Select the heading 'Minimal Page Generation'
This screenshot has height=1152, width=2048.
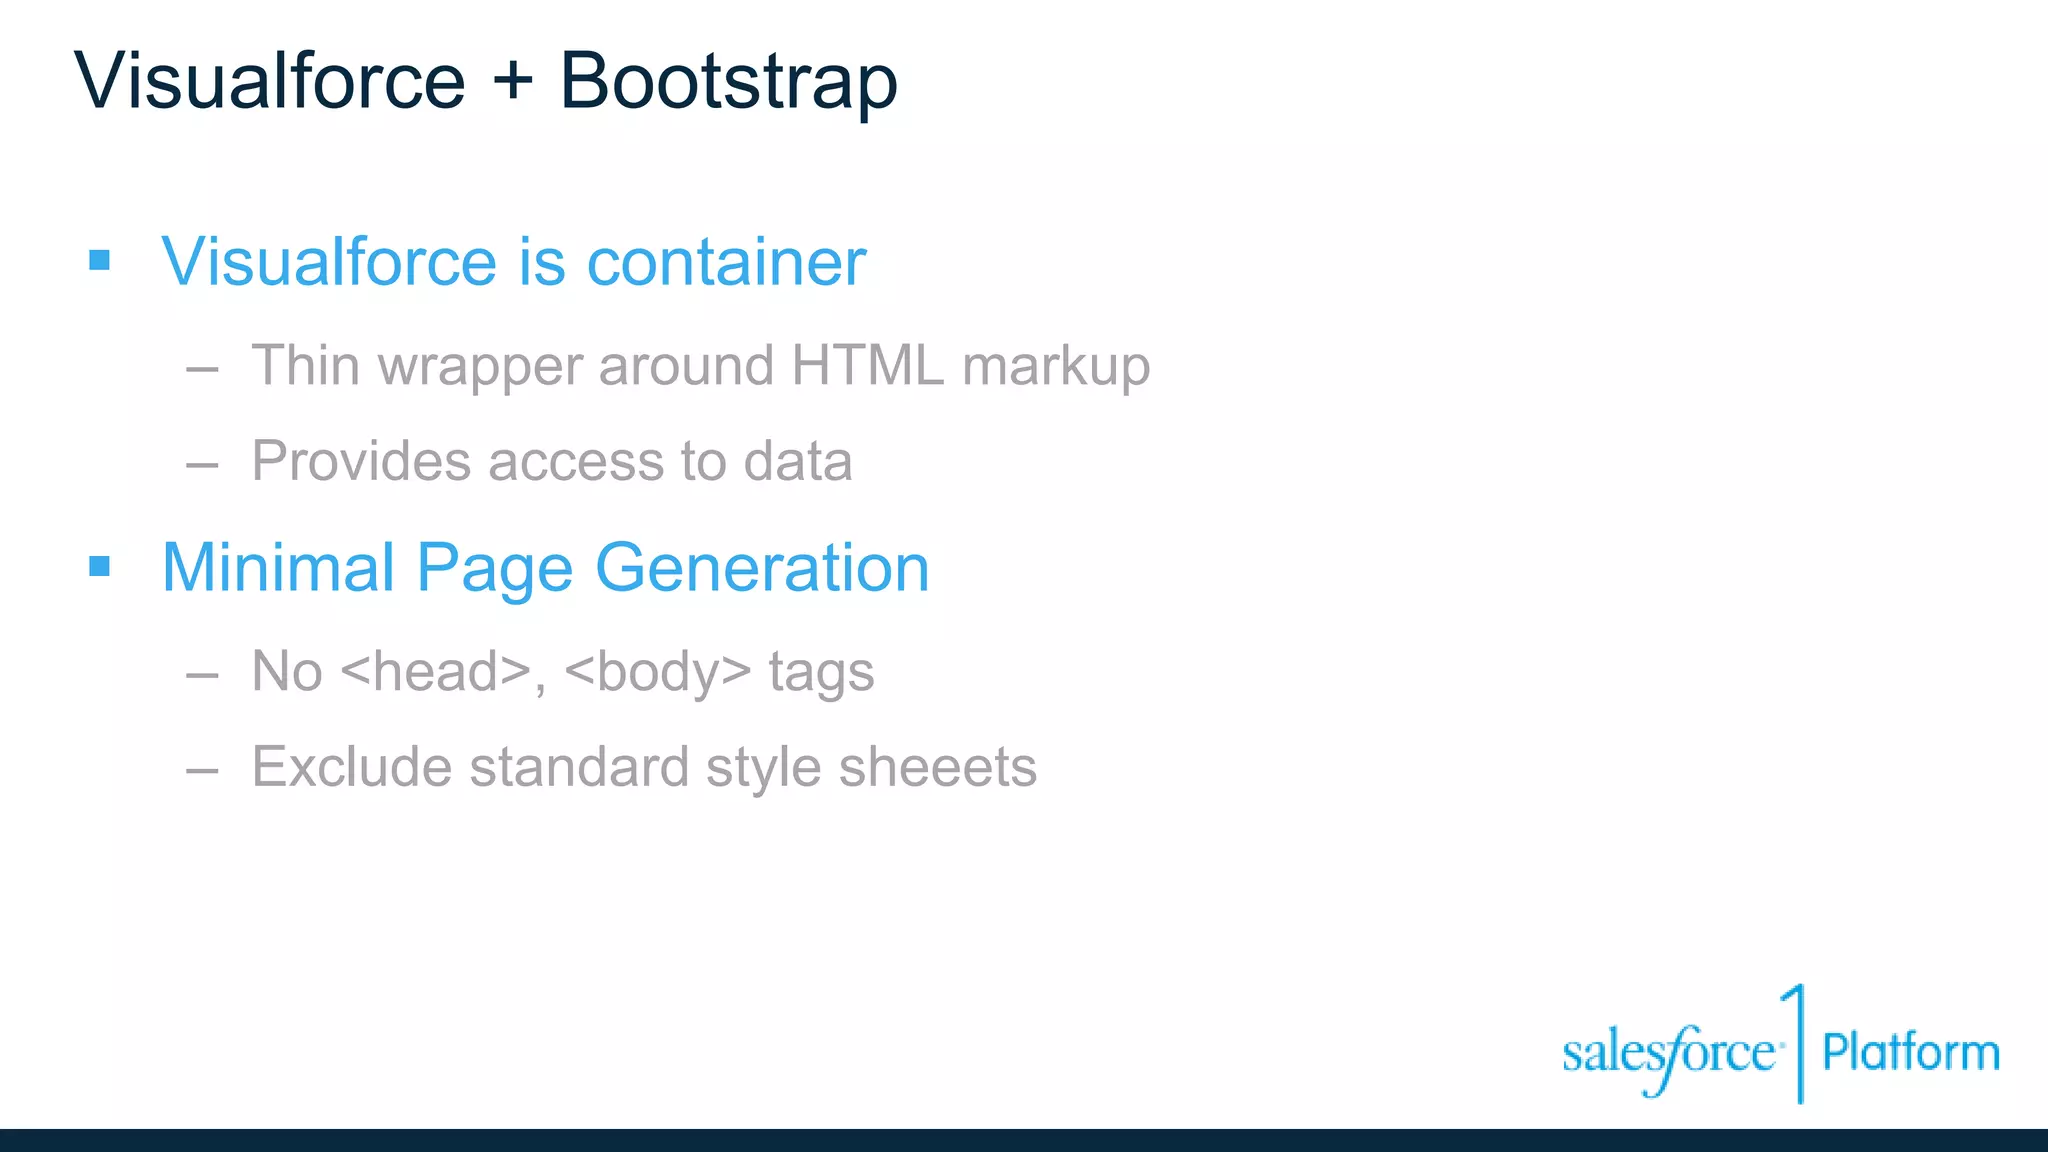[545, 569]
